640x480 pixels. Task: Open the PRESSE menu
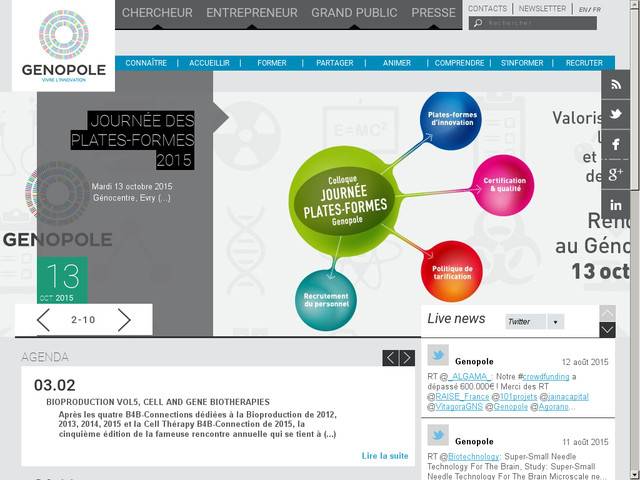click(433, 13)
